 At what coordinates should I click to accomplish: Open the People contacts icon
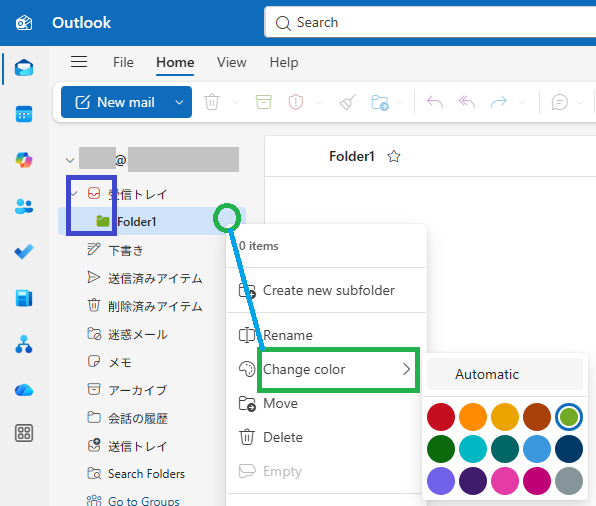[x=24, y=206]
